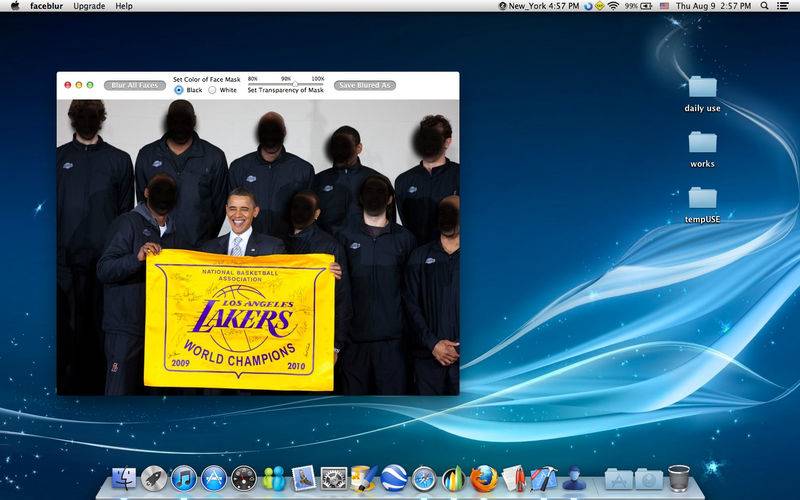Zoom the faceblur window with green button
The height and width of the screenshot is (500, 800).
point(90,85)
